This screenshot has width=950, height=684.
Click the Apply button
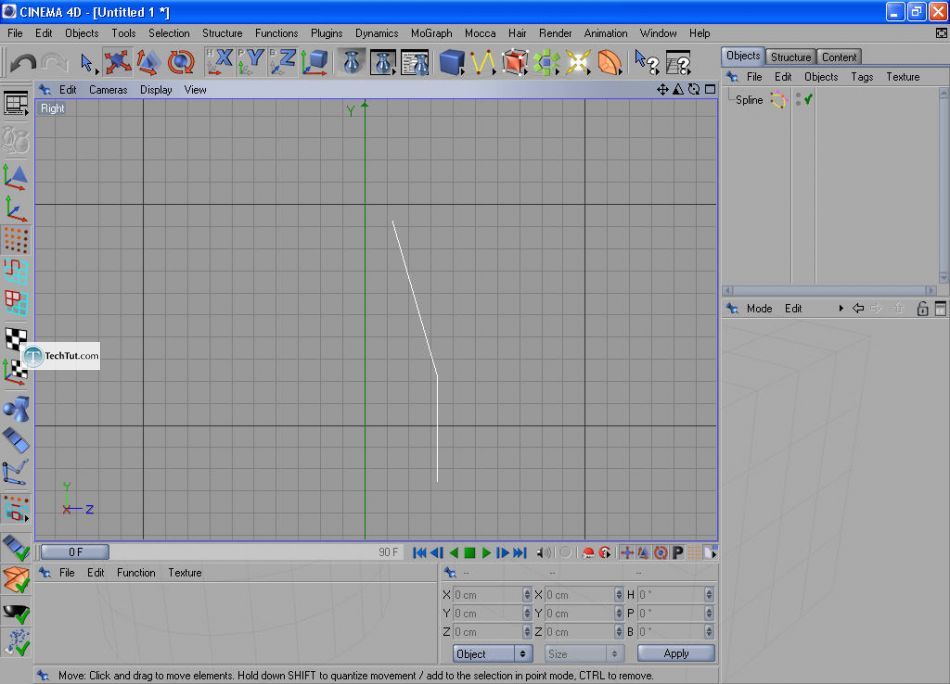[676, 653]
